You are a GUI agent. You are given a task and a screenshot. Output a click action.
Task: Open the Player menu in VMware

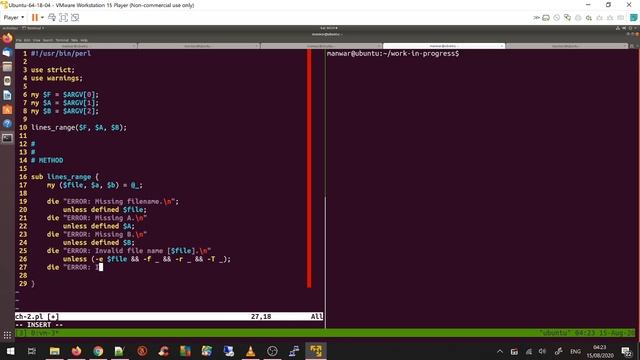point(13,18)
